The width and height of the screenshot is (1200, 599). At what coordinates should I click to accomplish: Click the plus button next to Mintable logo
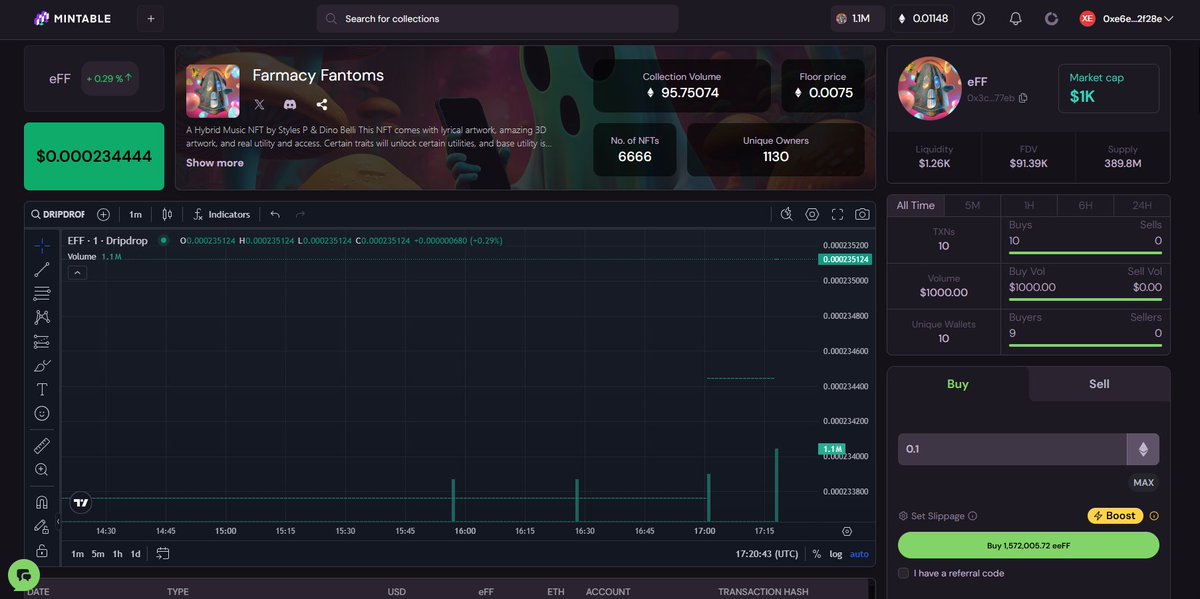[x=151, y=18]
